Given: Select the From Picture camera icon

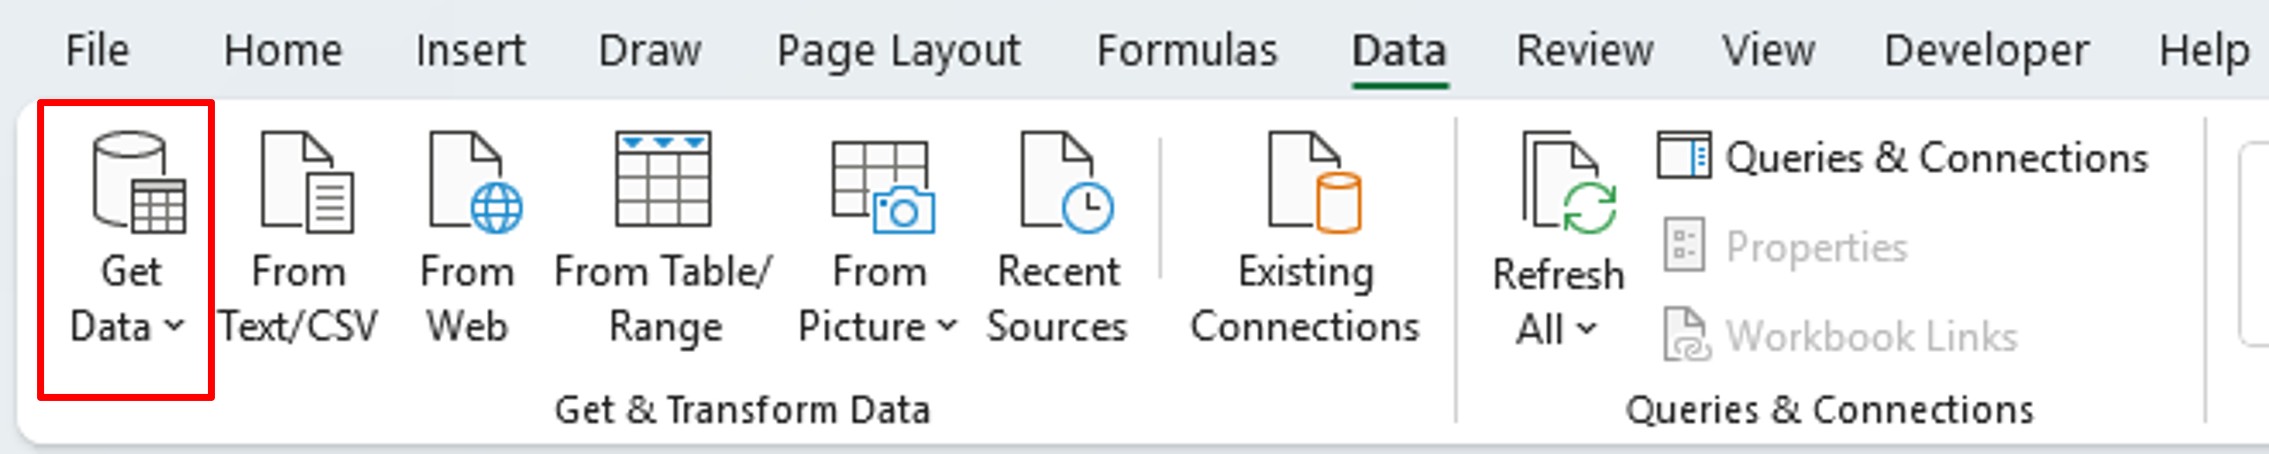Looking at the screenshot, I should (883, 187).
